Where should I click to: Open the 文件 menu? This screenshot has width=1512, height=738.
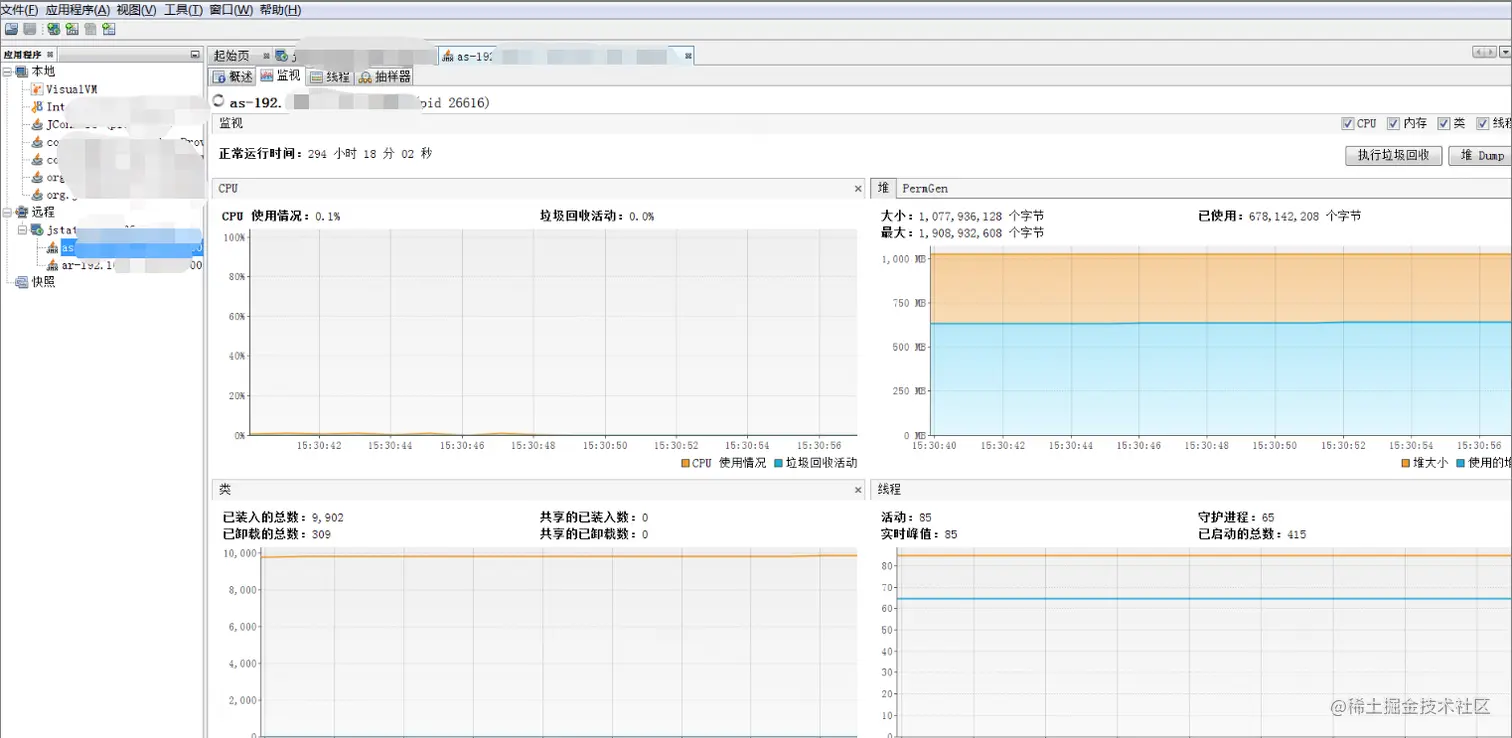point(19,10)
